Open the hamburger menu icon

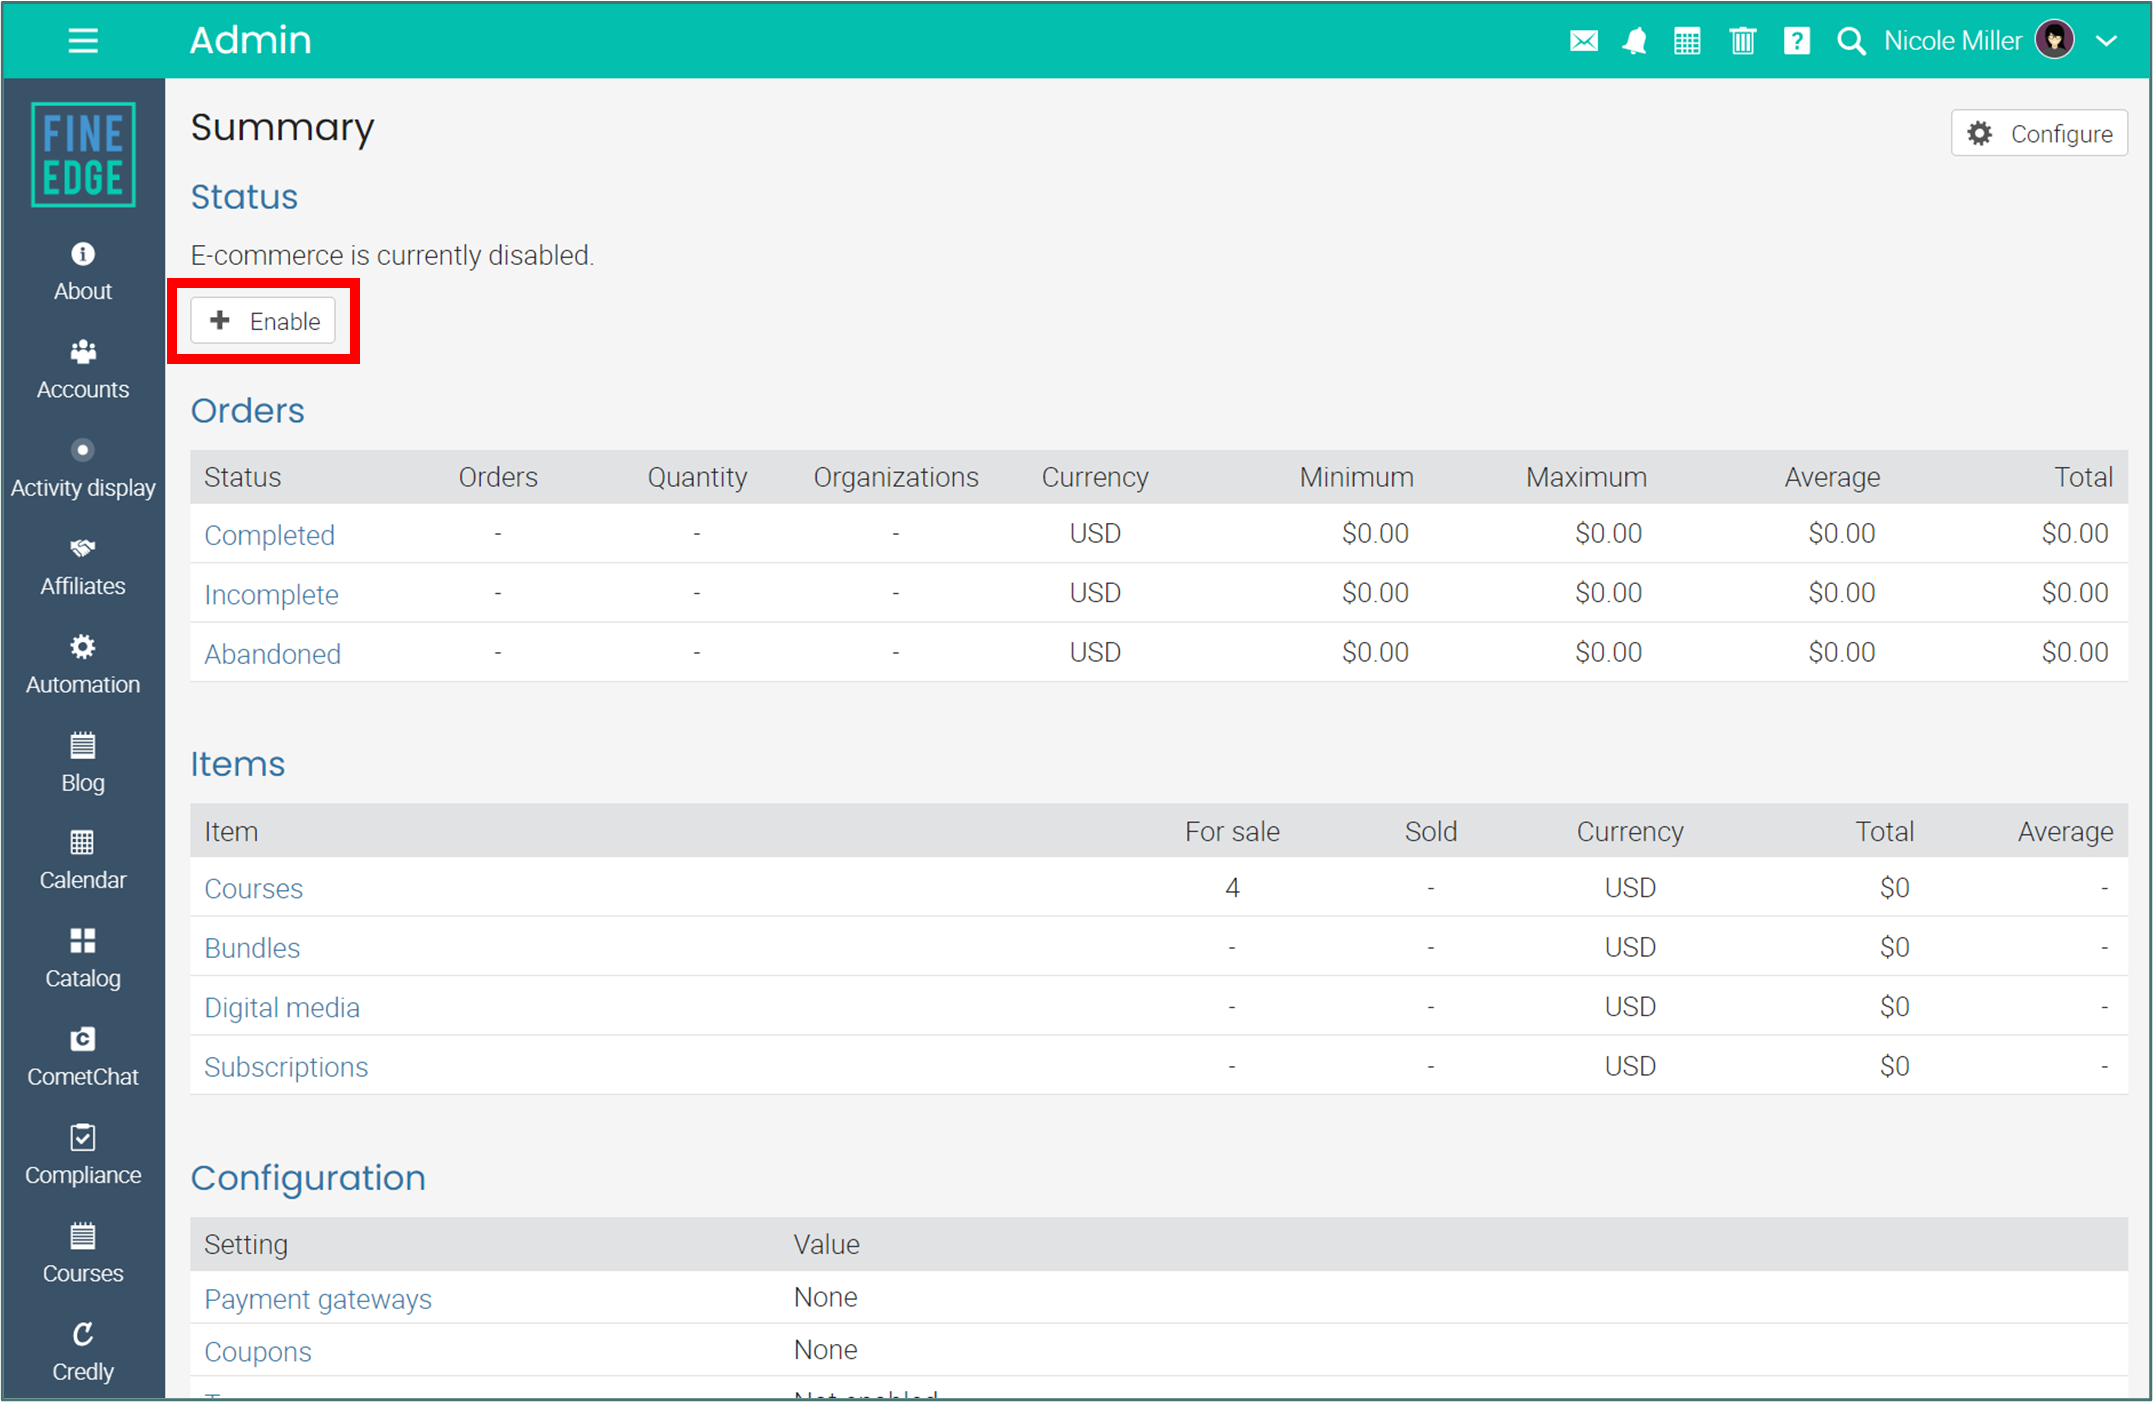pyautogui.click(x=83, y=41)
